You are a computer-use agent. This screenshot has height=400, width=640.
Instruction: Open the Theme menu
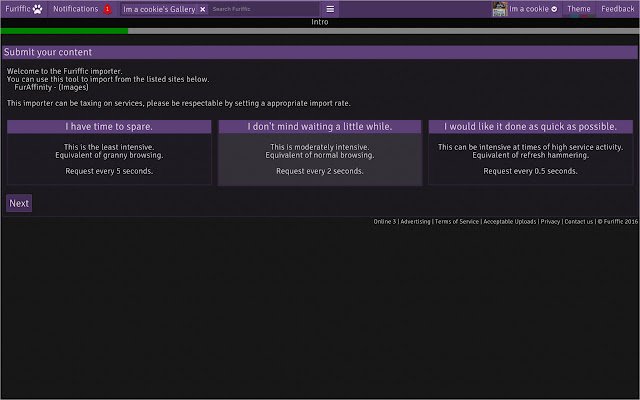click(579, 9)
